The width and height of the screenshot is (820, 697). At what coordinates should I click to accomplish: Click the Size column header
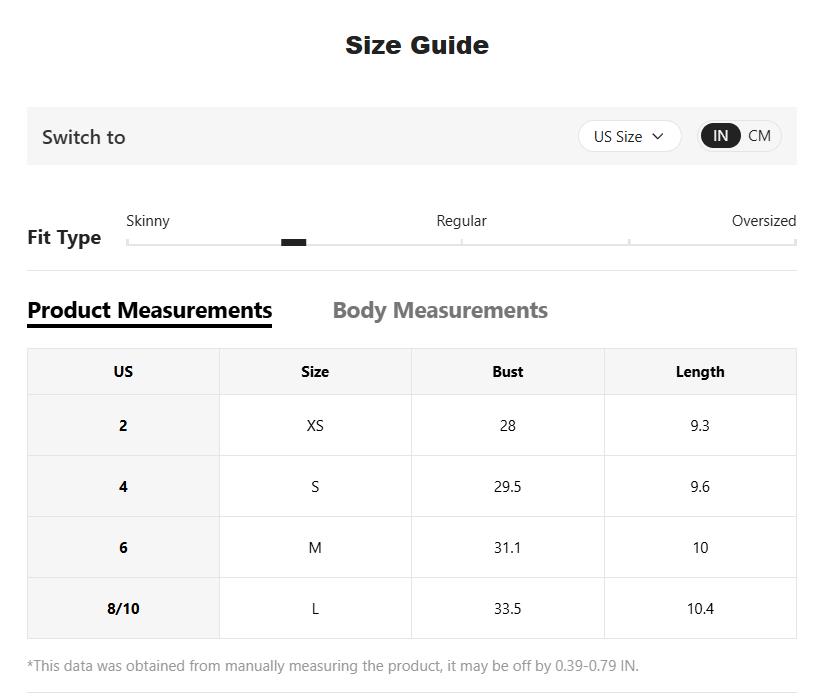(x=315, y=371)
